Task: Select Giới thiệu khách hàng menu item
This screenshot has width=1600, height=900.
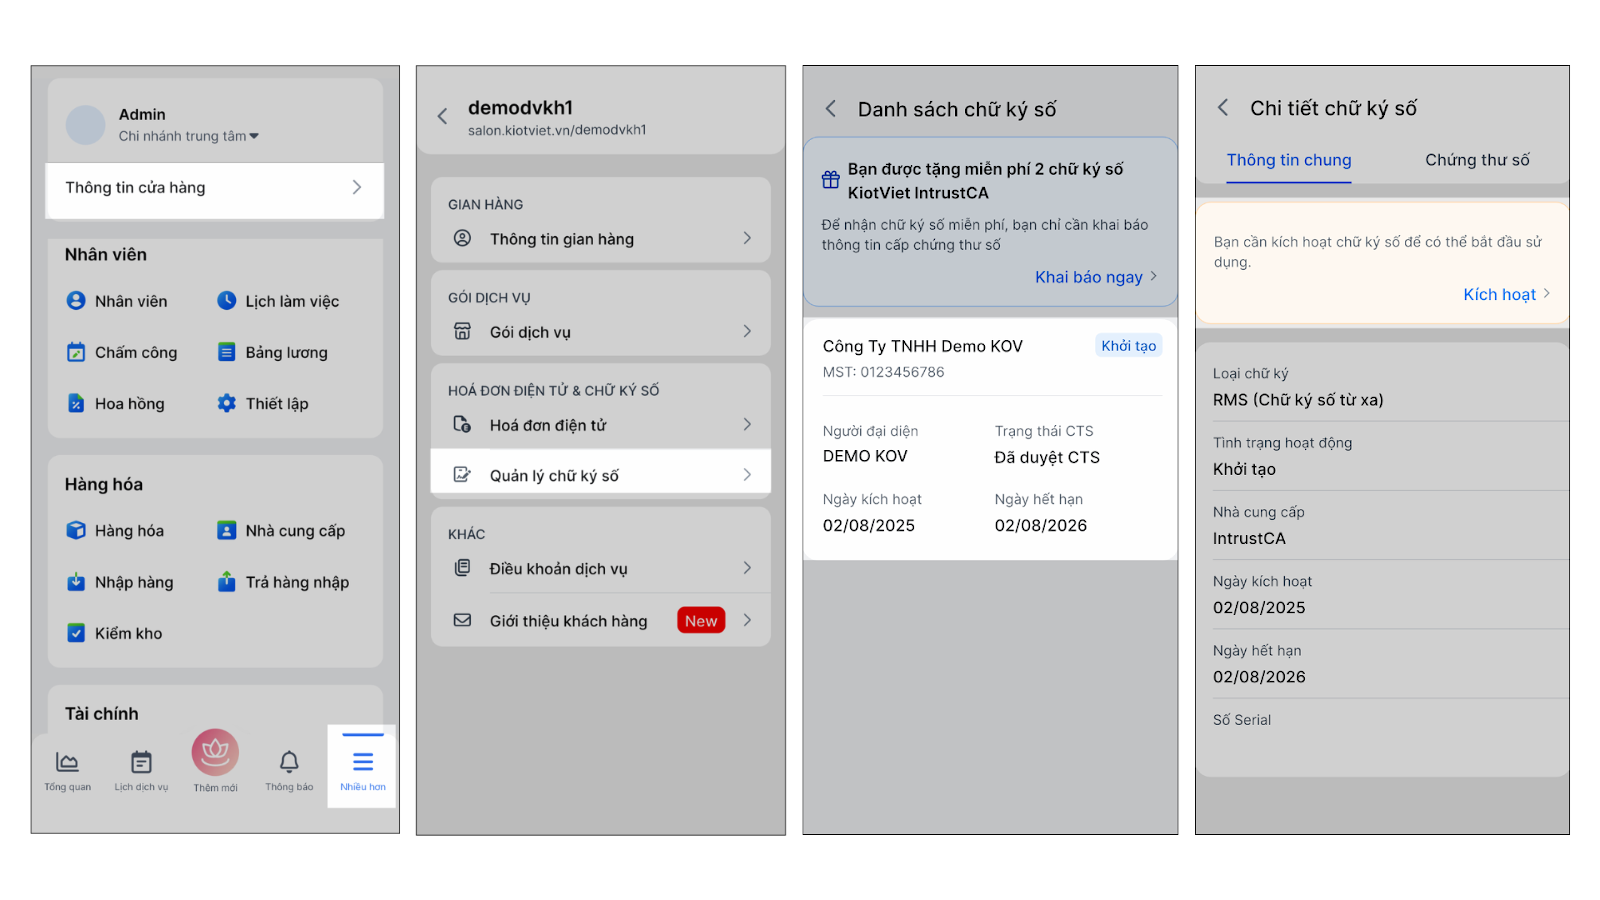Action: click(601, 620)
